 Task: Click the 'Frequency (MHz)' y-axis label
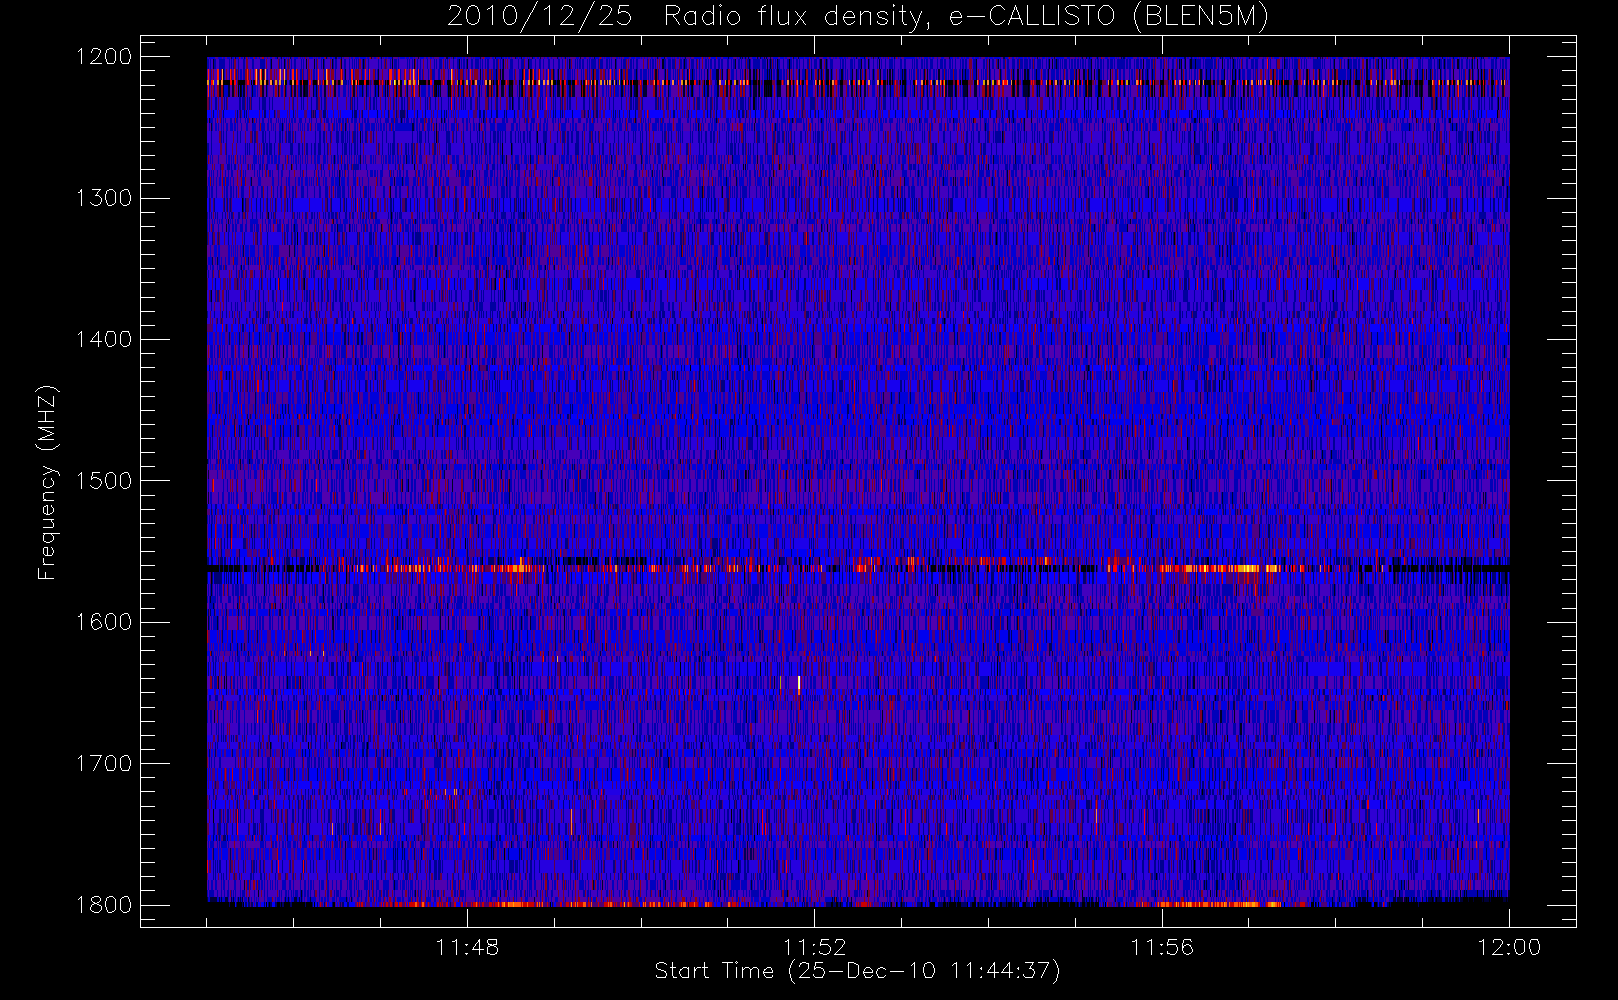[x=47, y=482]
